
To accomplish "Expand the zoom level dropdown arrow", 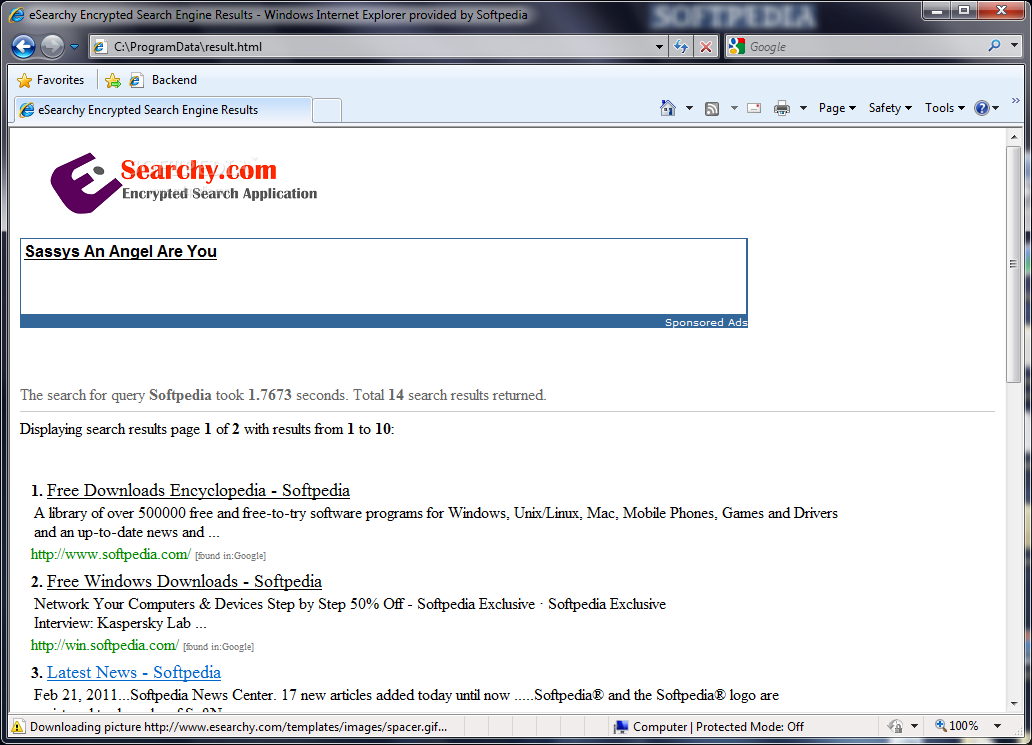I will coord(997,727).
